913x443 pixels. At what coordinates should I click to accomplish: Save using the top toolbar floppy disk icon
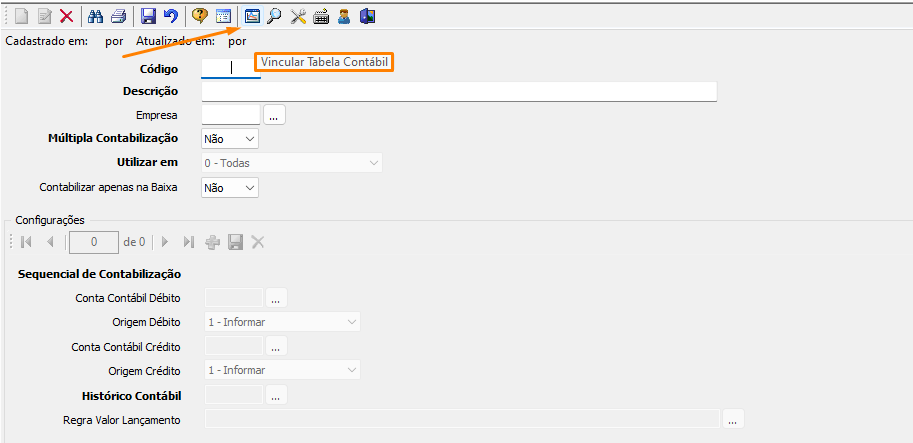click(148, 17)
